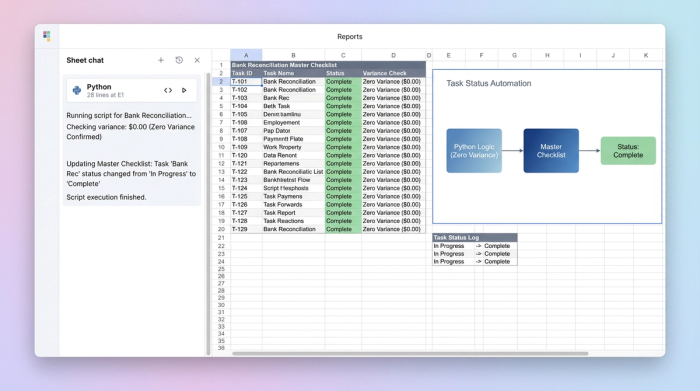700x391 pixels.
Task: Click the Variance Check column heading
Action: tap(393, 73)
